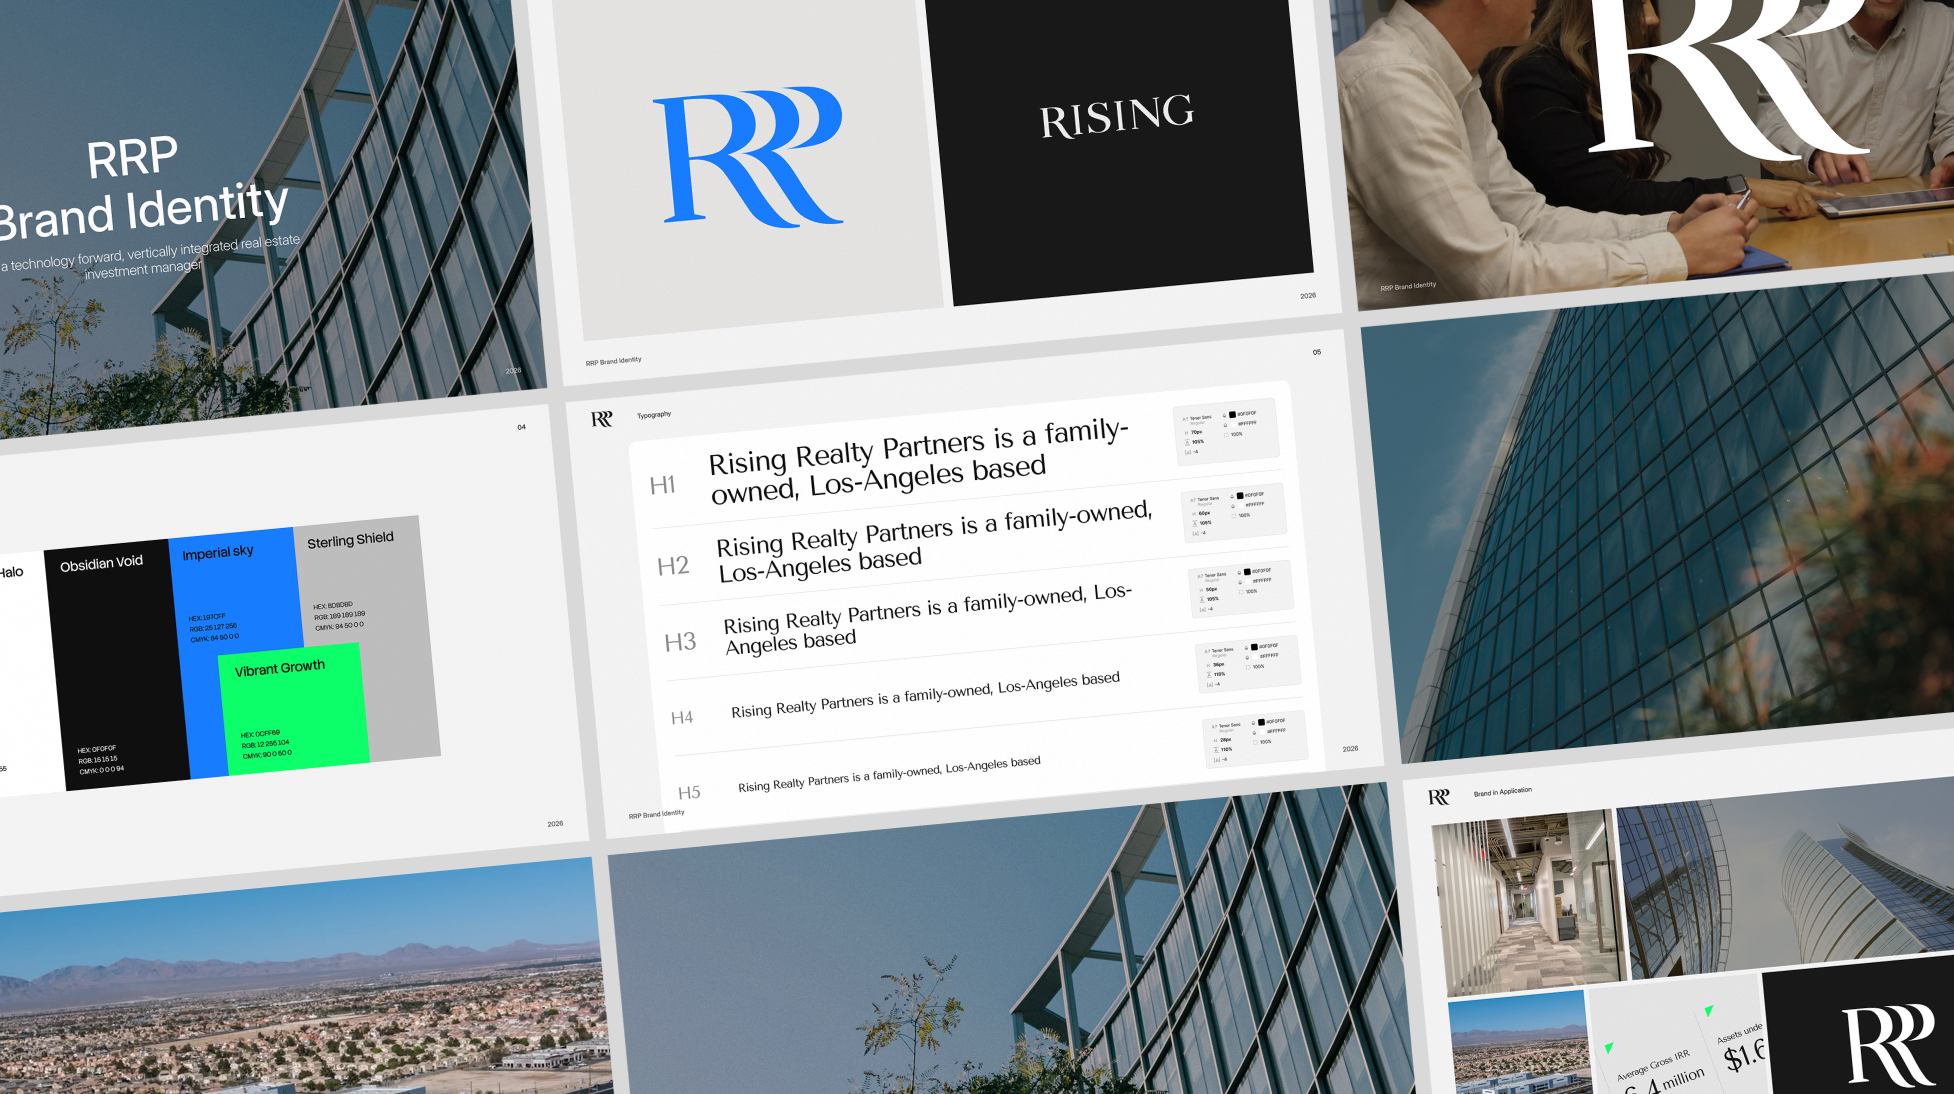The height and width of the screenshot is (1094, 1954).
Task: Click the H4 single-line sample sentence
Action: click(x=925, y=694)
